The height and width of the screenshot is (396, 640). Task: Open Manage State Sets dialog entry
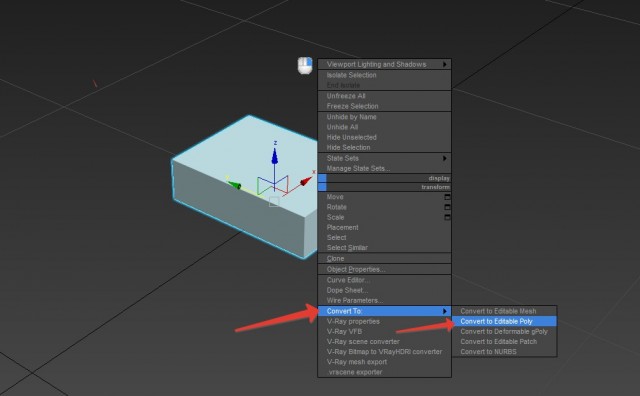pyautogui.click(x=384, y=168)
